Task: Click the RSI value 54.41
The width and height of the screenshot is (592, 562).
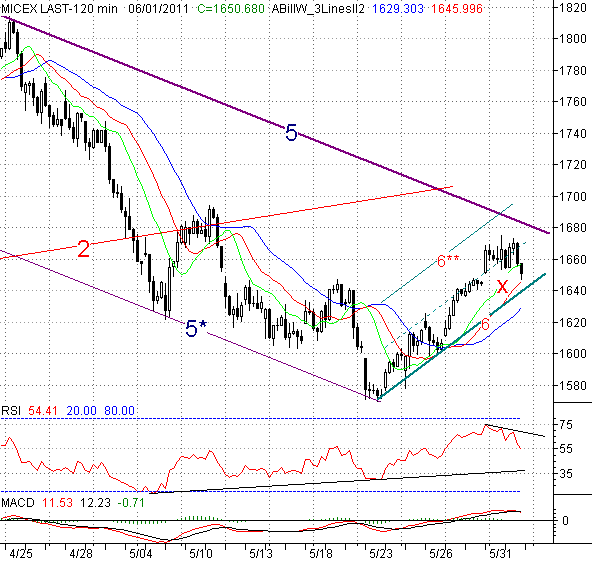Action: point(43,410)
